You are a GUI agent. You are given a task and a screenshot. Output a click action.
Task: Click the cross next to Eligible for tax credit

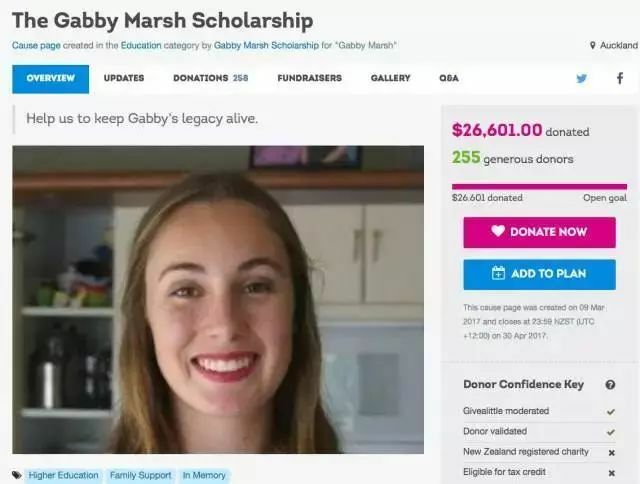point(611,473)
